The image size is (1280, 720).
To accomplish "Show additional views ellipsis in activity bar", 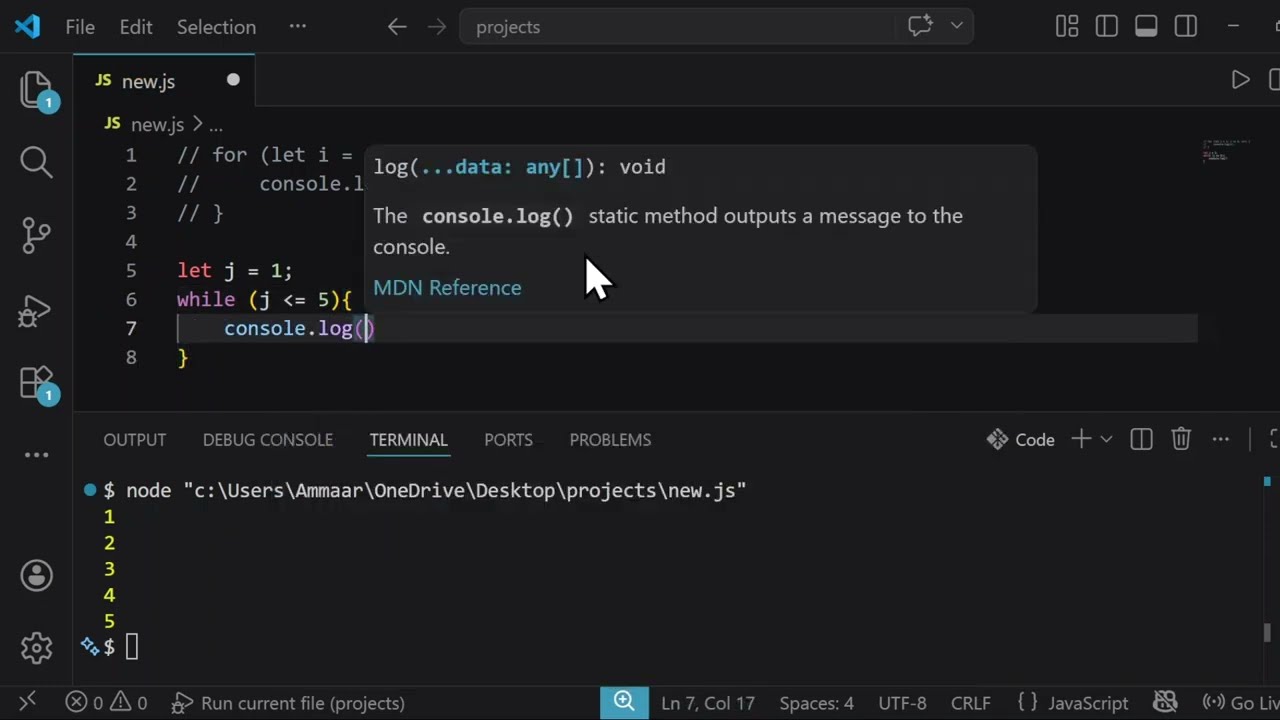I will point(36,455).
